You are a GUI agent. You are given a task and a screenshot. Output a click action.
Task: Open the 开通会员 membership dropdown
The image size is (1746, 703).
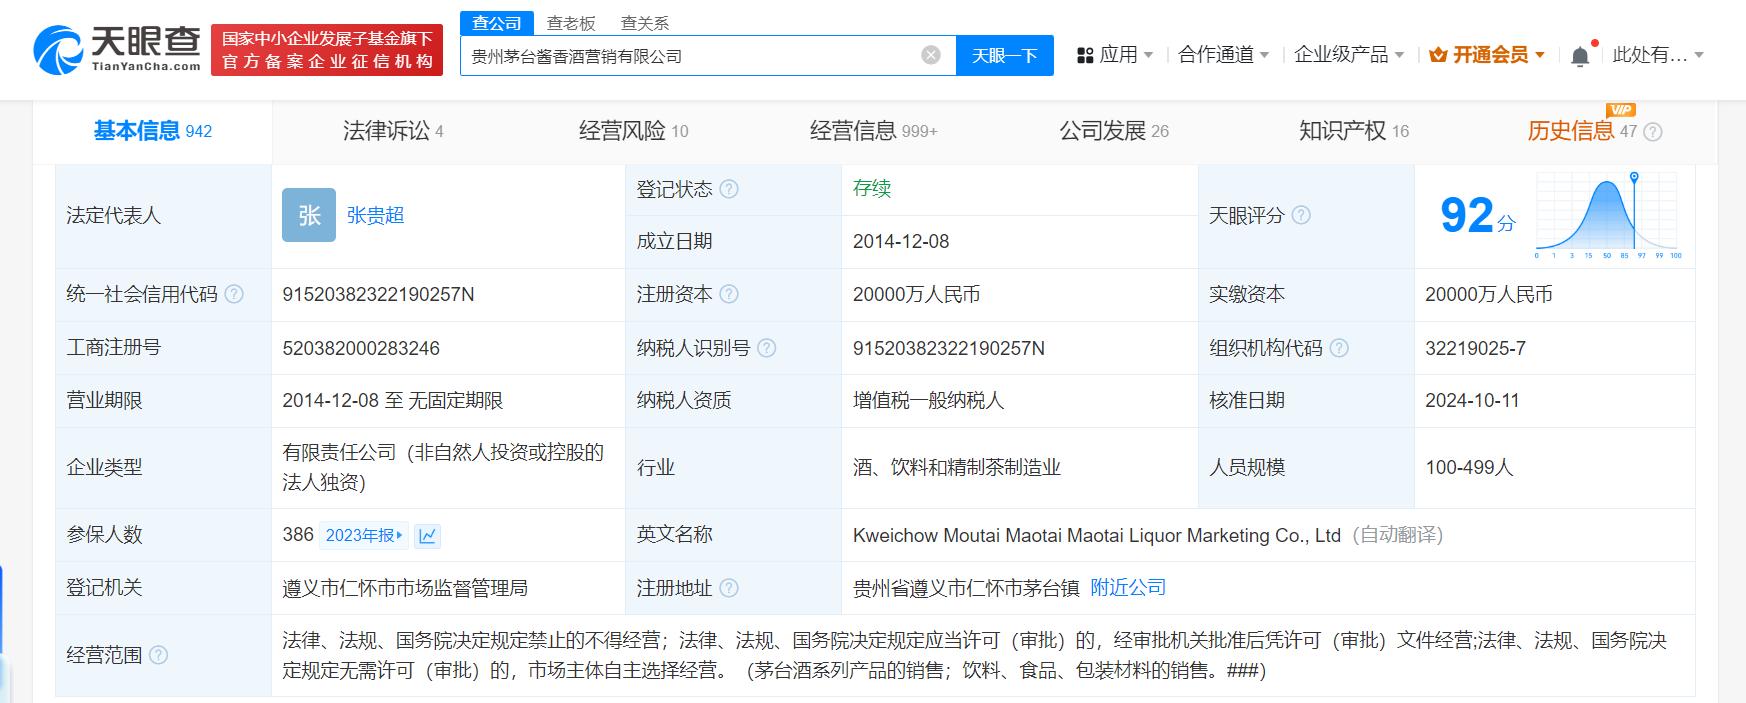pos(1487,55)
